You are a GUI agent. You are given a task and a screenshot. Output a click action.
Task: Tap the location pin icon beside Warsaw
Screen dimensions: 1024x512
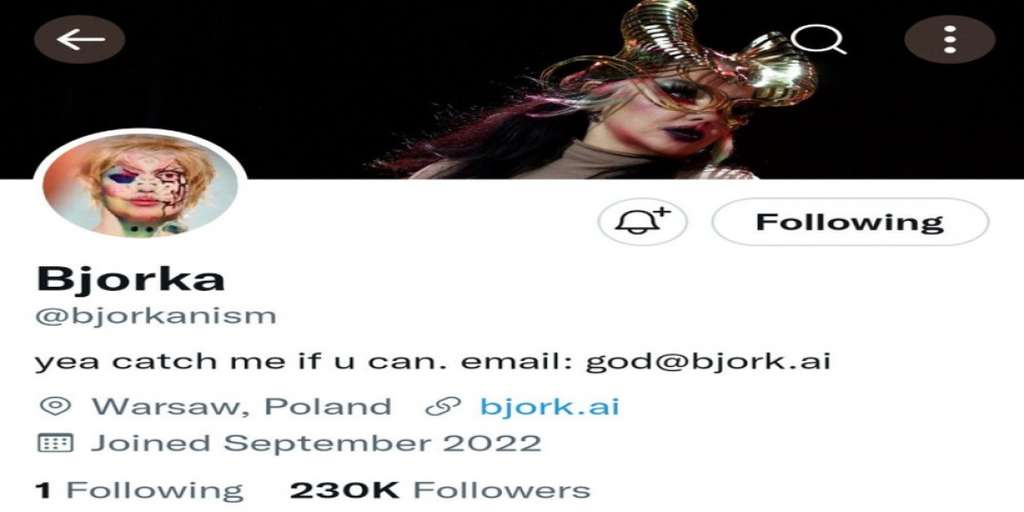56,406
